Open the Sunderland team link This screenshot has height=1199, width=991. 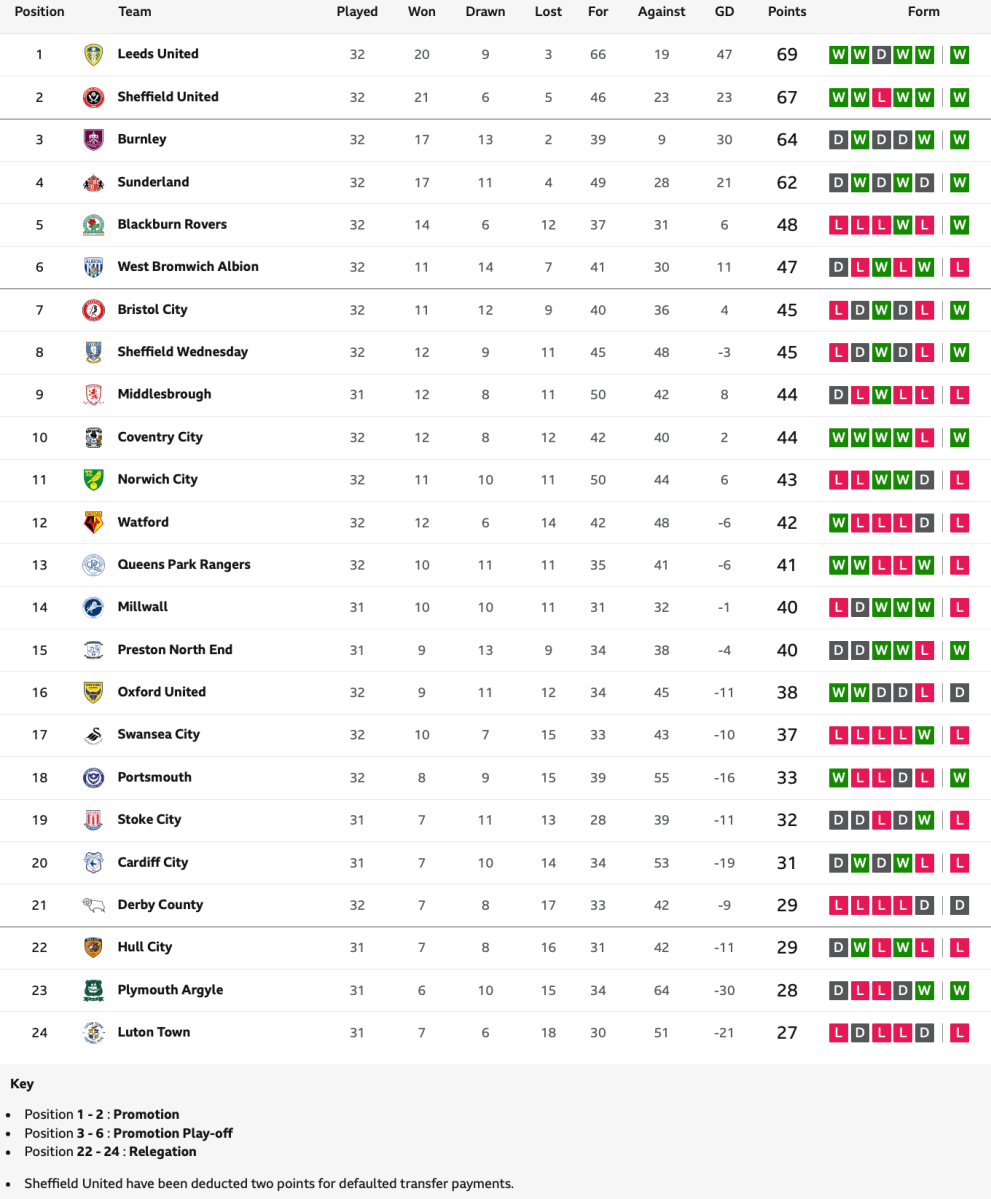click(x=153, y=182)
